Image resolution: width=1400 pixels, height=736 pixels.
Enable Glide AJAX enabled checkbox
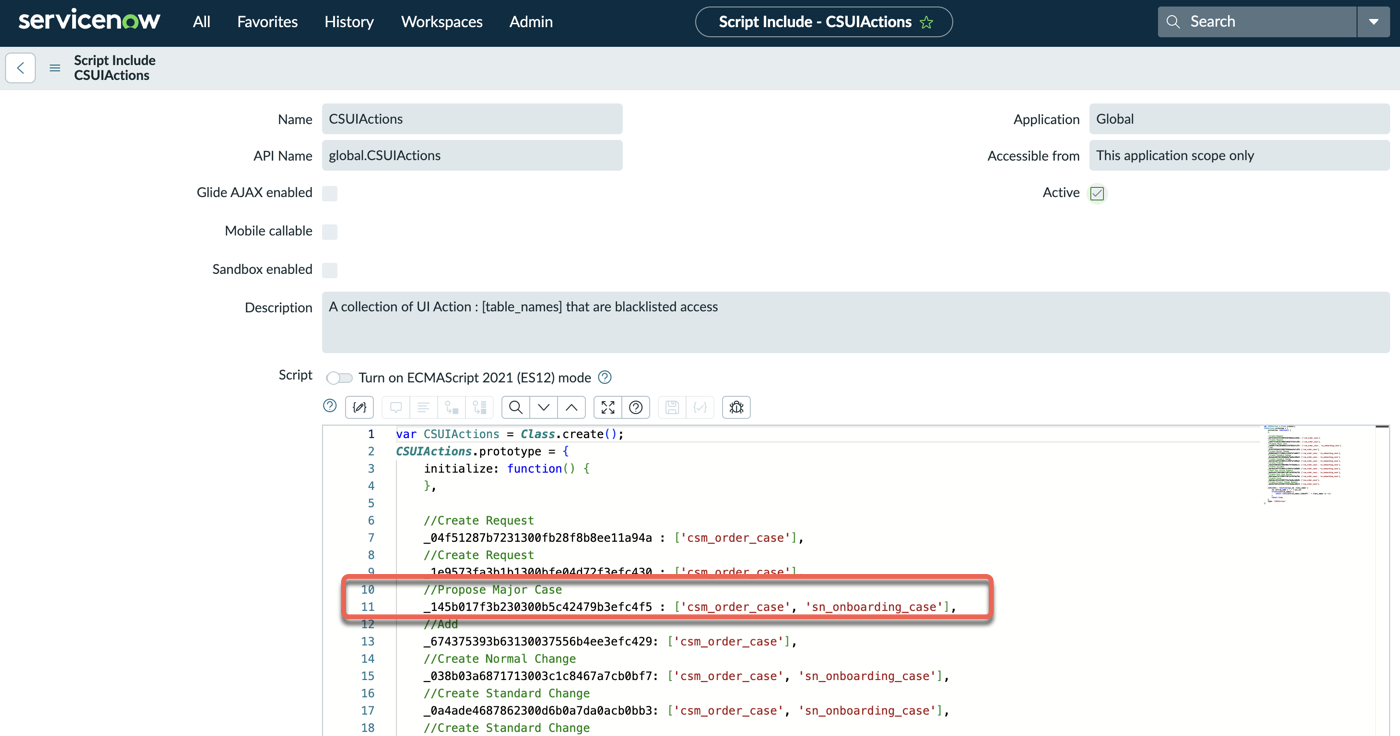click(x=330, y=193)
